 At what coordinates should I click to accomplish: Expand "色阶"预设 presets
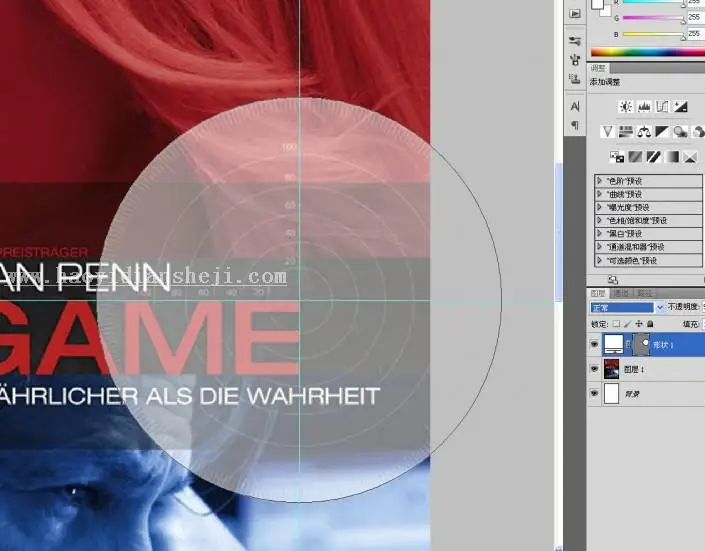click(x=599, y=181)
